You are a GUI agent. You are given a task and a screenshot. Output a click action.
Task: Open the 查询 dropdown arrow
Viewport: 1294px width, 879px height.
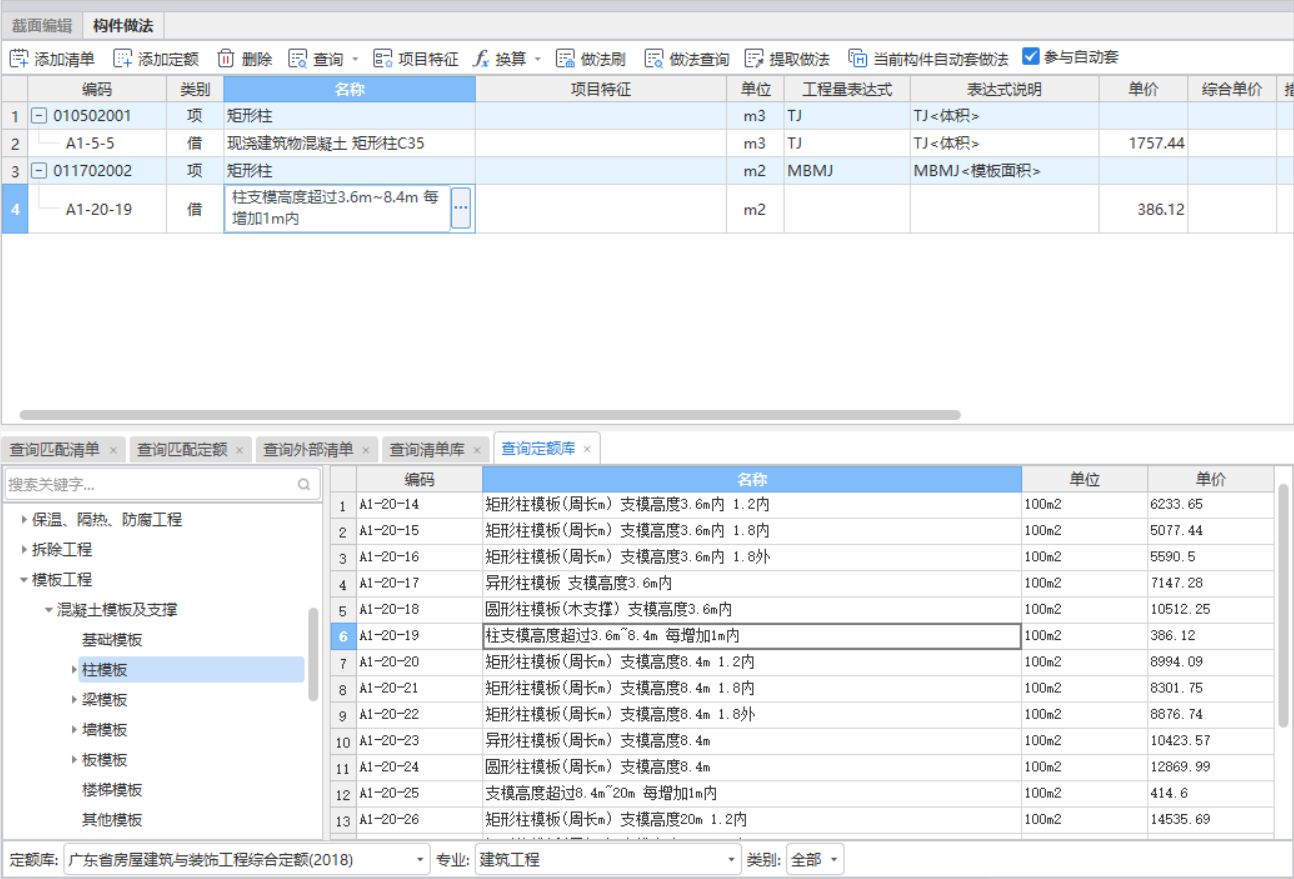[x=355, y=59]
